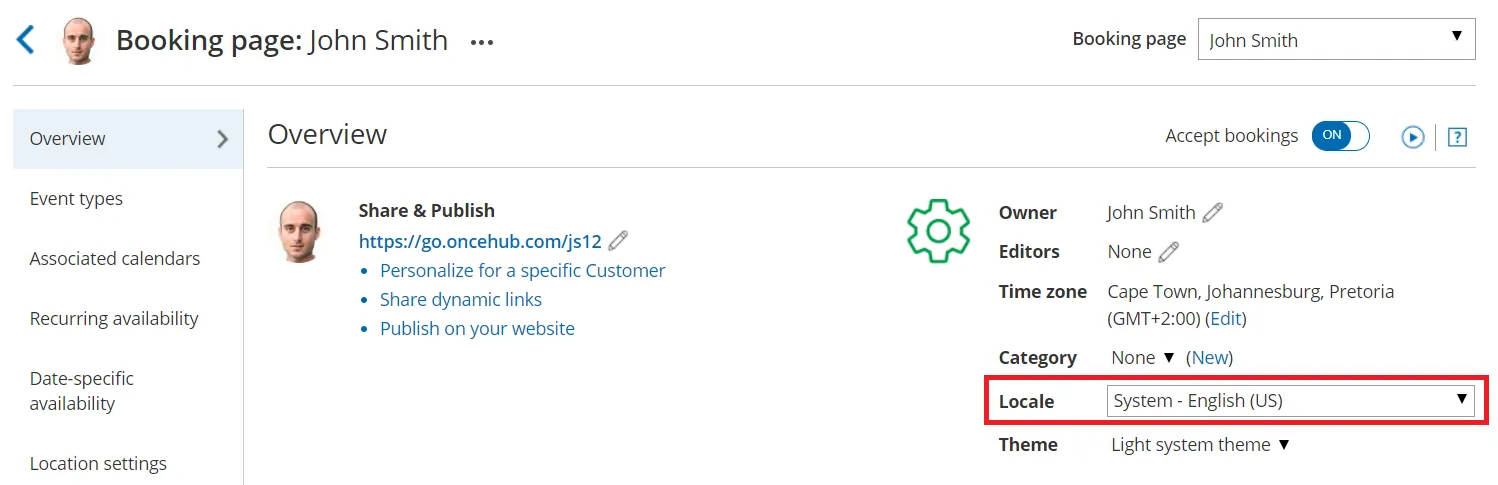Edit the Owner with pencil icon
Image resolution: width=1498 pixels, height=485 pixels.
point(1212,212)
